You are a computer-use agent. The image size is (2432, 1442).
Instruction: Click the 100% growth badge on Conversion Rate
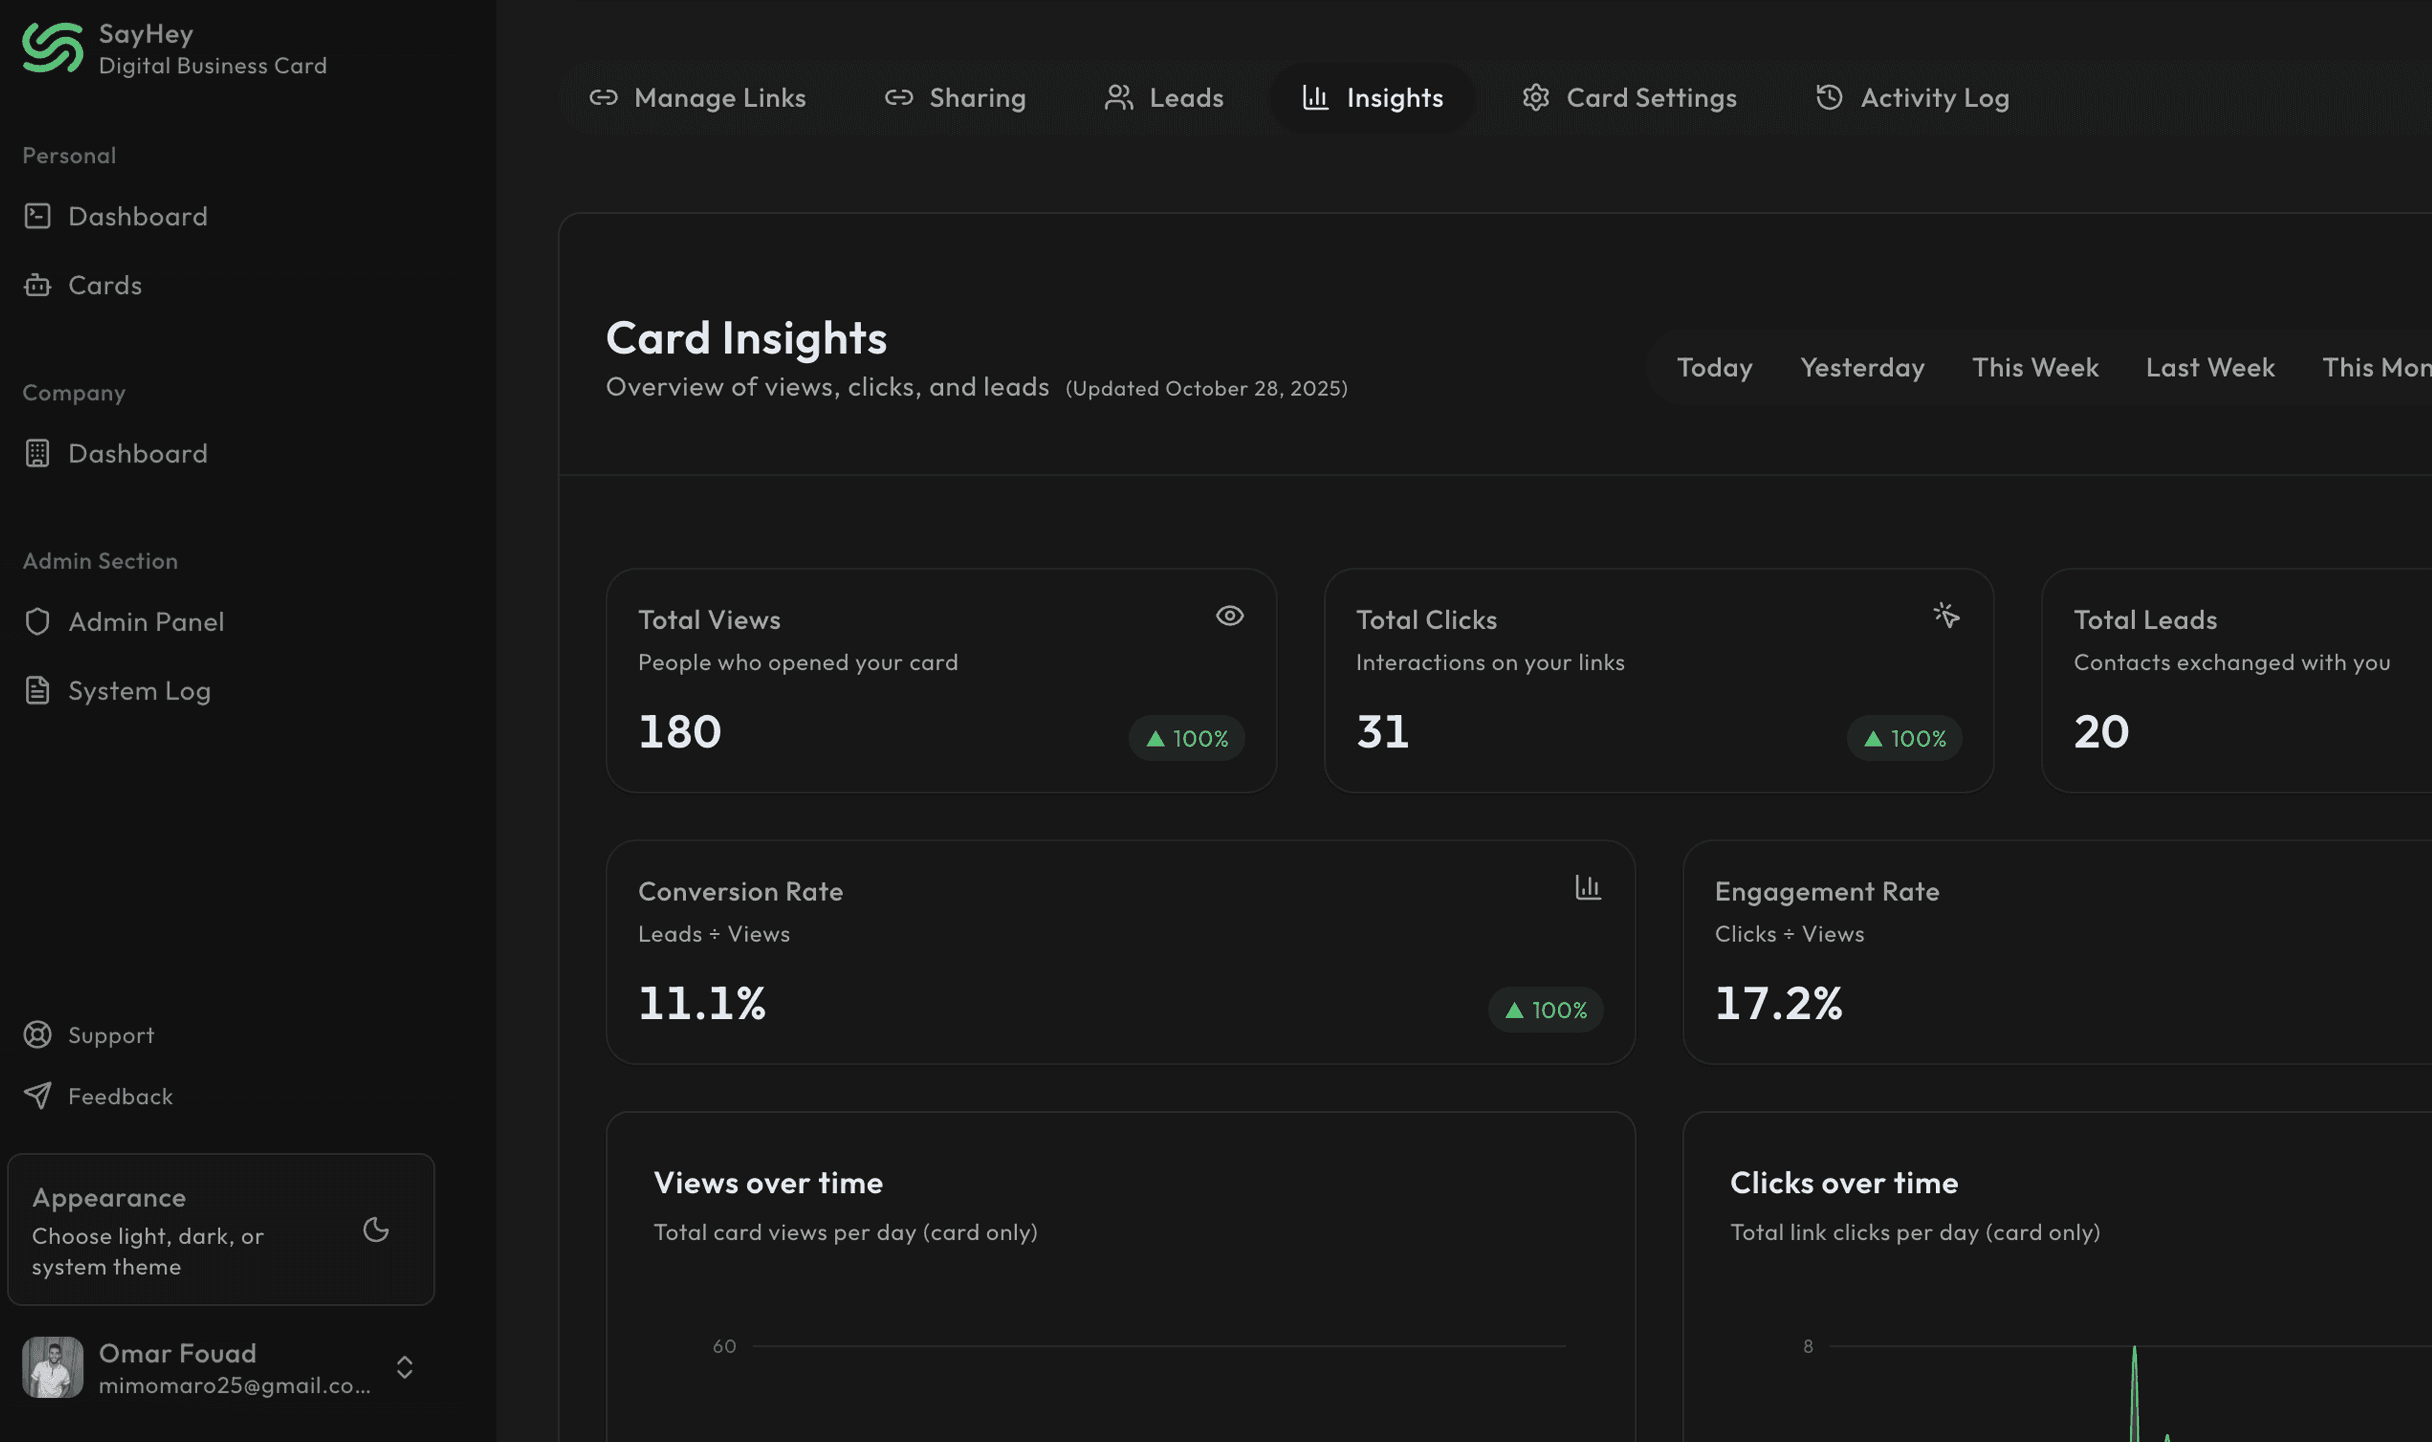coord(1545,1009)
